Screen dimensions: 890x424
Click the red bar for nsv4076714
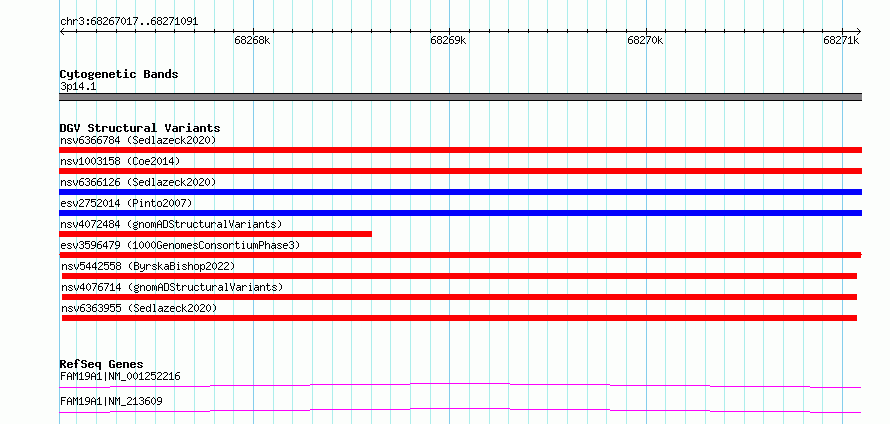click(x=459, y=297)
